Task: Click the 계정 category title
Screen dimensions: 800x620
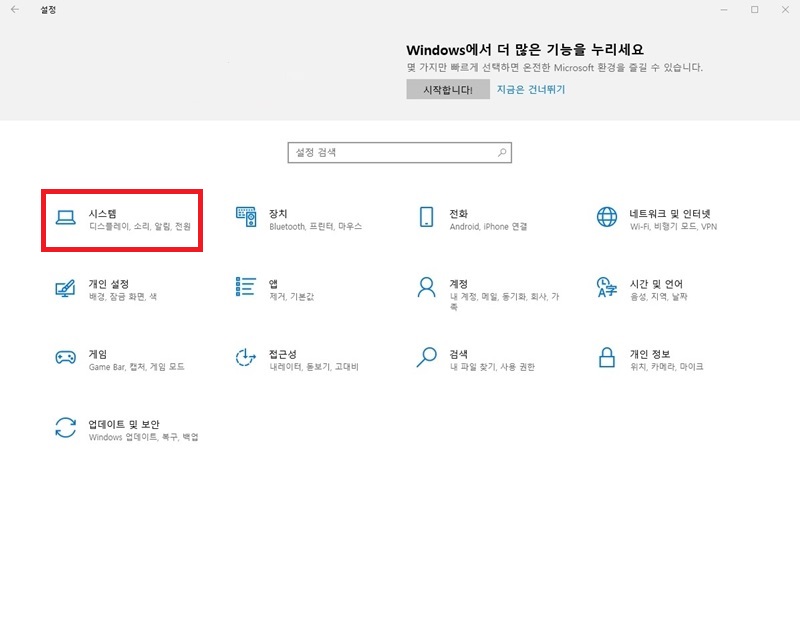Action: [x=458, y=284]
